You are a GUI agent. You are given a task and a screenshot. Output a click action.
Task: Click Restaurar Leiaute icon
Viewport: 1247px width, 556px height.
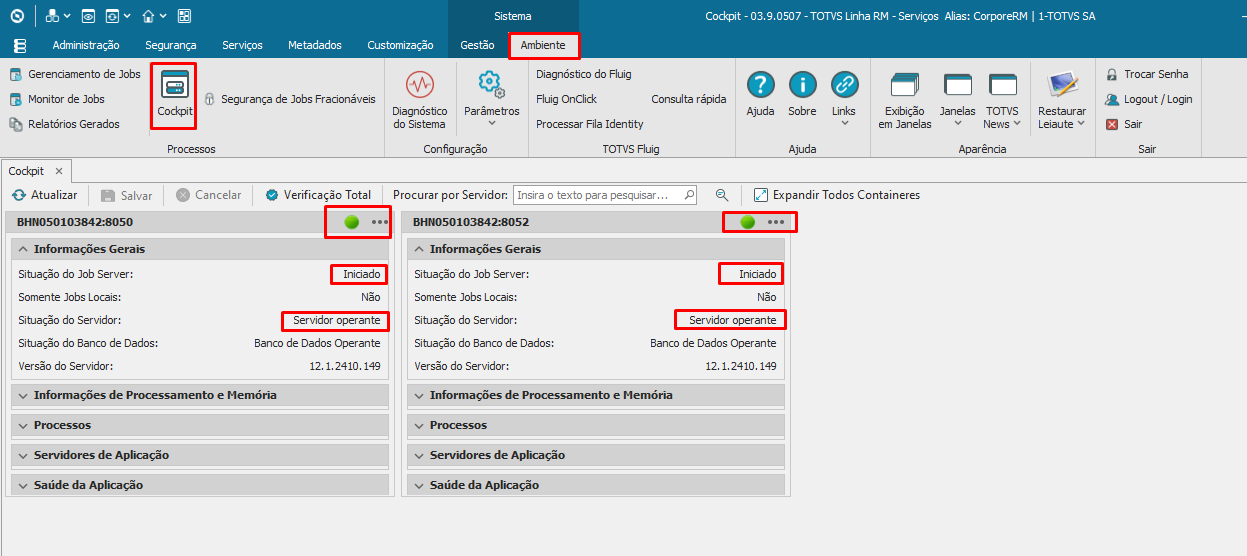(x=1062, y=85)
